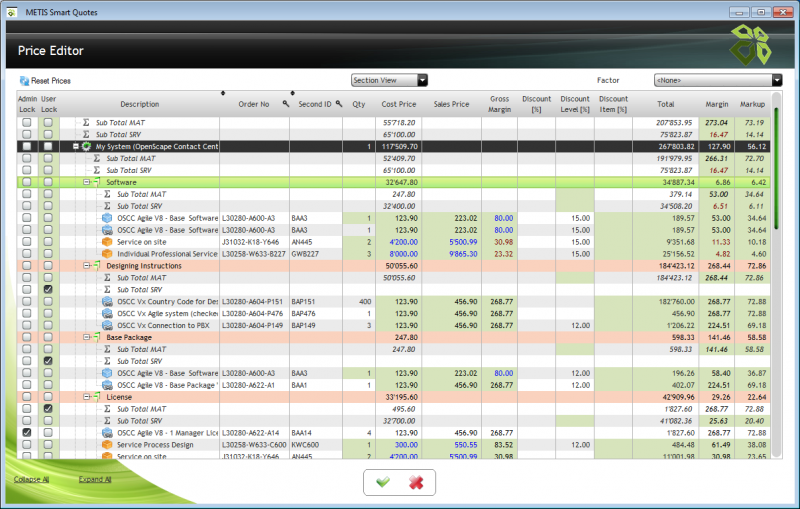Image resolution: width=800 pixels, height=509 pixels.
Task: Open the Section View dropdown
Action: pyautogui.click(x=389, y=80)
